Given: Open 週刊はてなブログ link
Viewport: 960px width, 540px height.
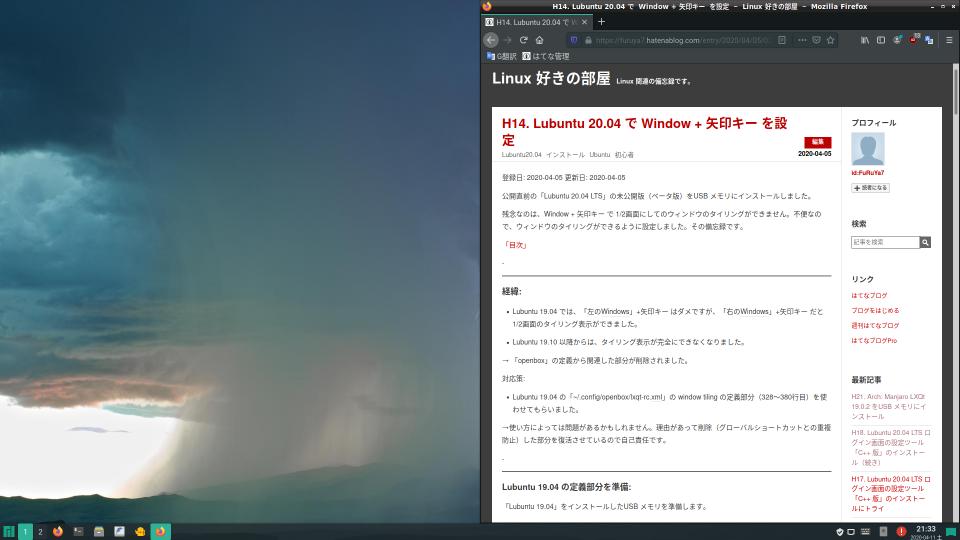Looking at the screenshot, I should (875, 326).
